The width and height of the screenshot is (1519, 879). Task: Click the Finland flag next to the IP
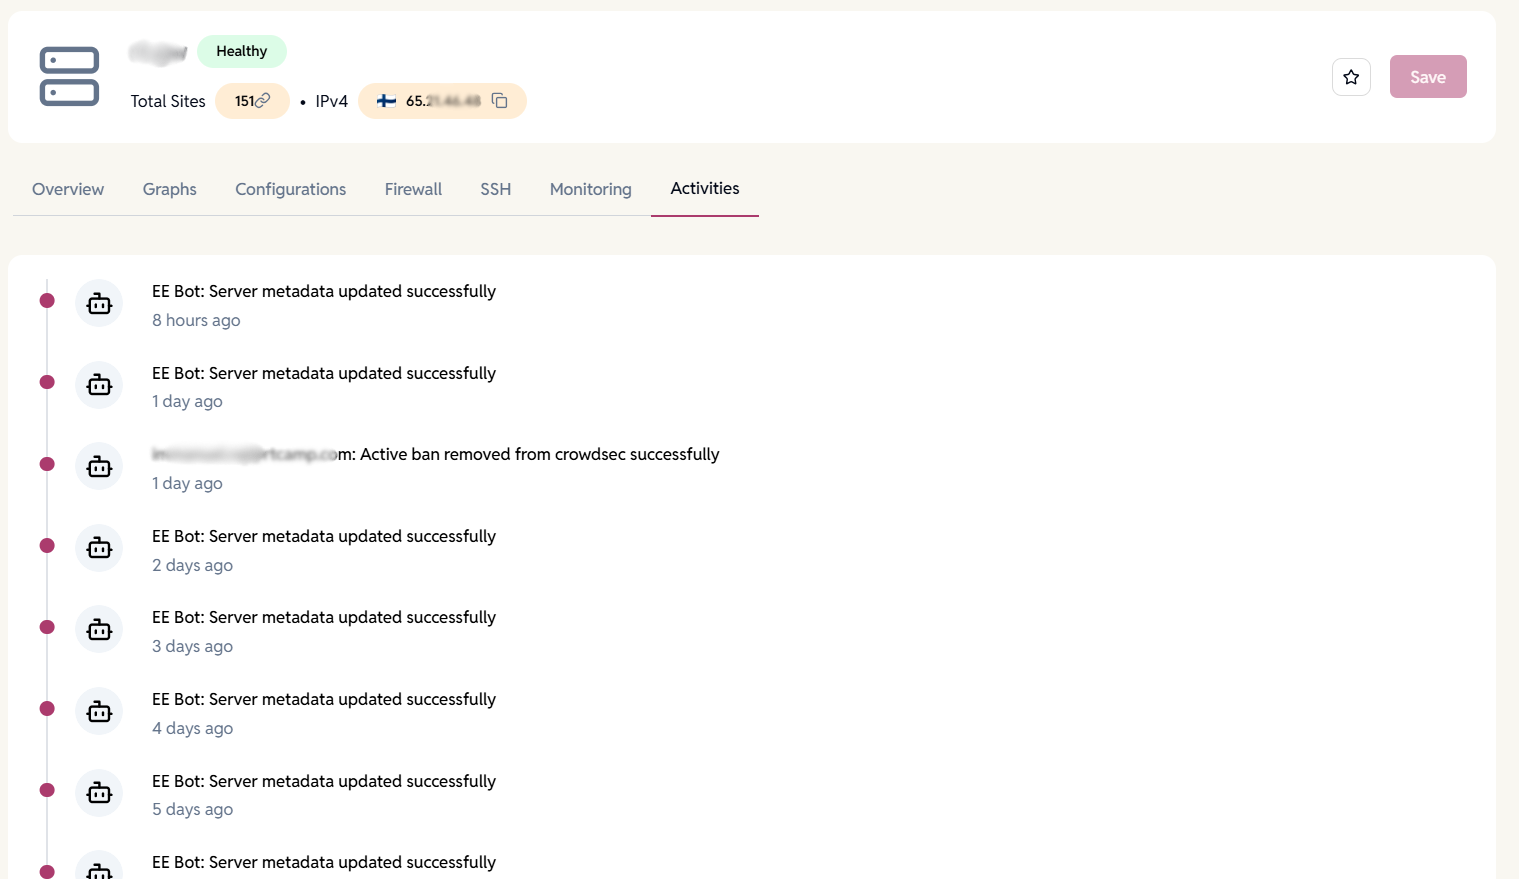[x=387, y=100]
